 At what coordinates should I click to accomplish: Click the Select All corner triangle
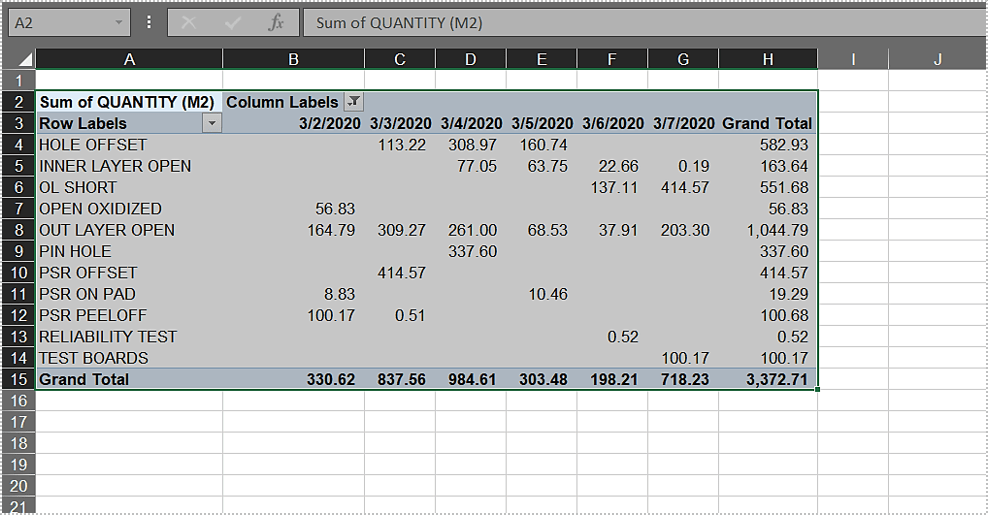click(x=24, y=60)
